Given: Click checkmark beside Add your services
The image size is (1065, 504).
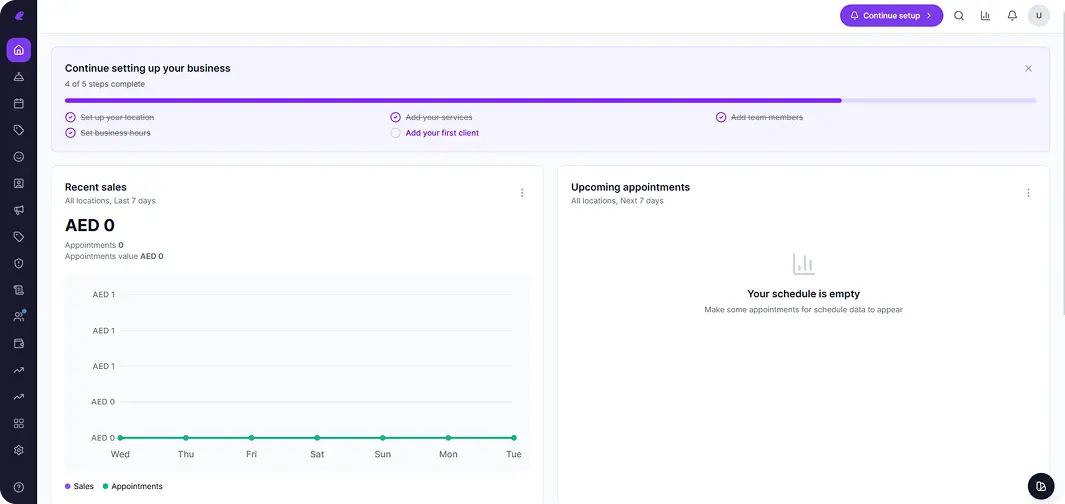Looking at the screenshot, I should click(x=395, y=118).
